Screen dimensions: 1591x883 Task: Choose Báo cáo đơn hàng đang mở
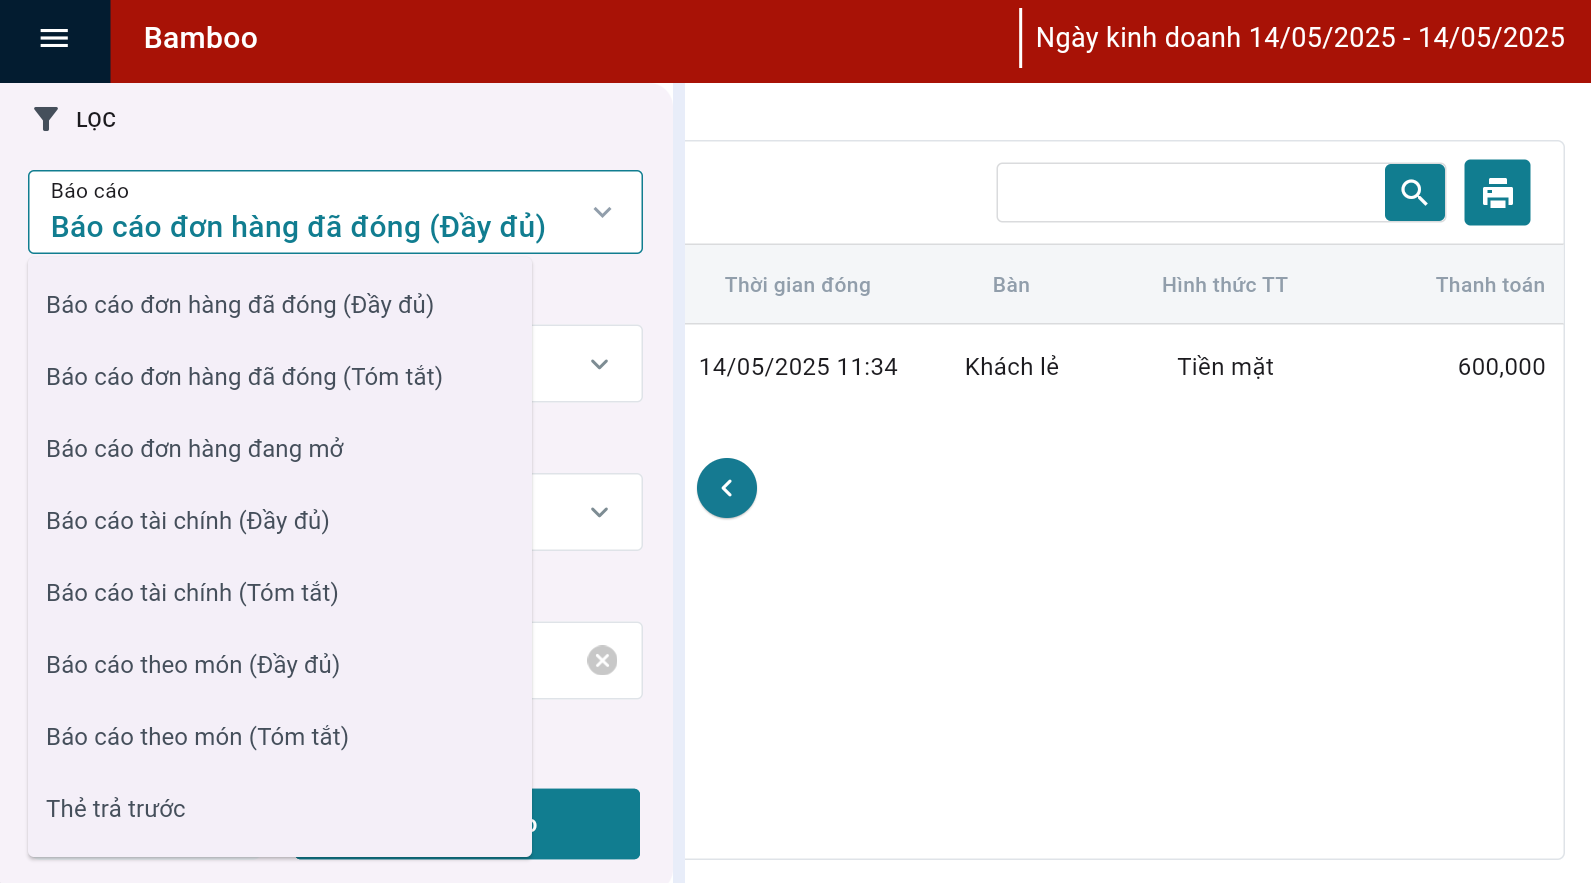[195, 449]
